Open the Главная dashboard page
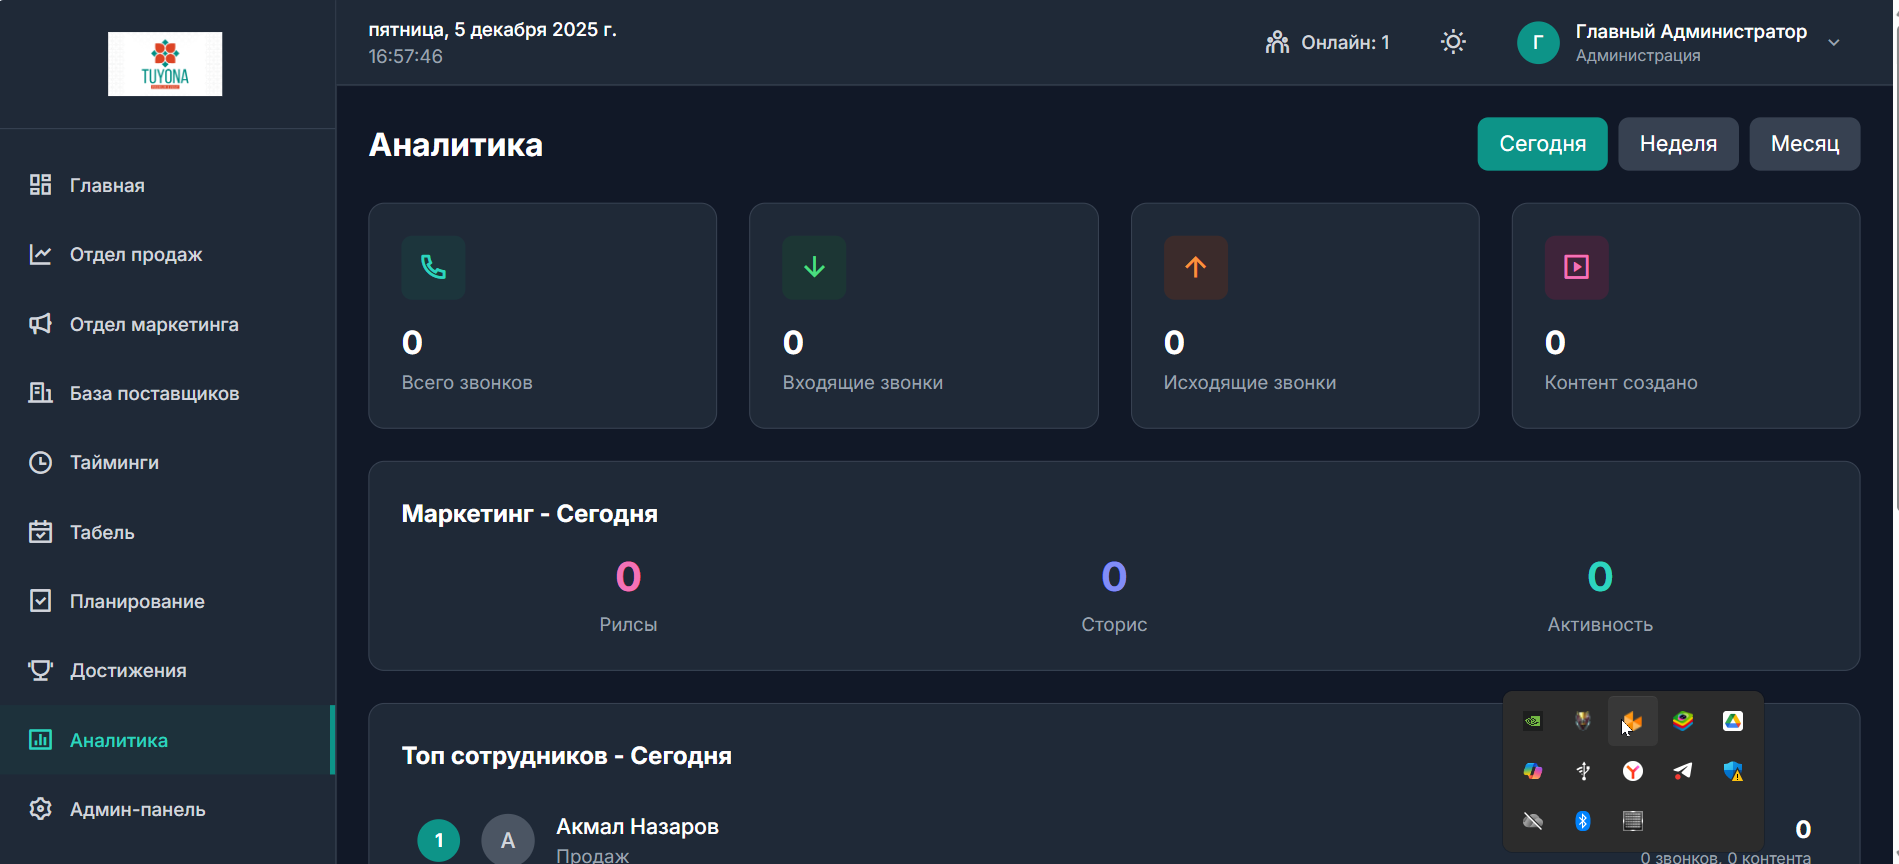 107,185
